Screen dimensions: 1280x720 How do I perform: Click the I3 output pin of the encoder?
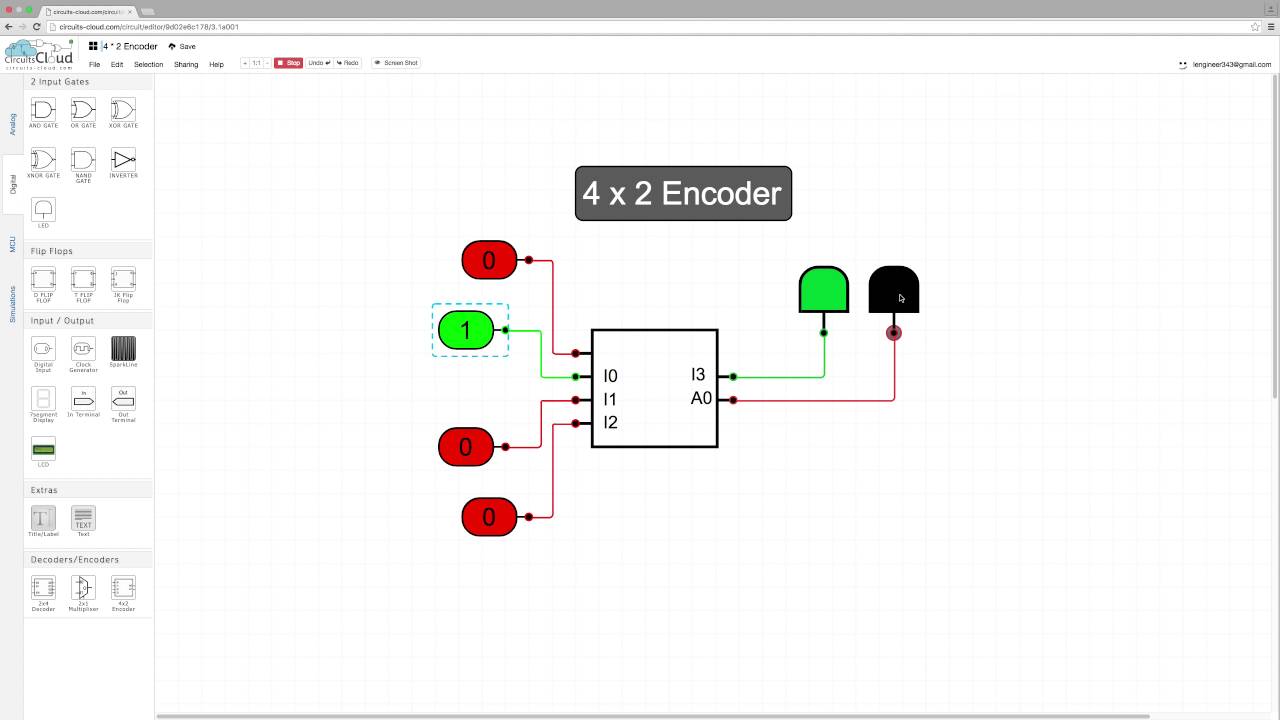click(733, 377)
